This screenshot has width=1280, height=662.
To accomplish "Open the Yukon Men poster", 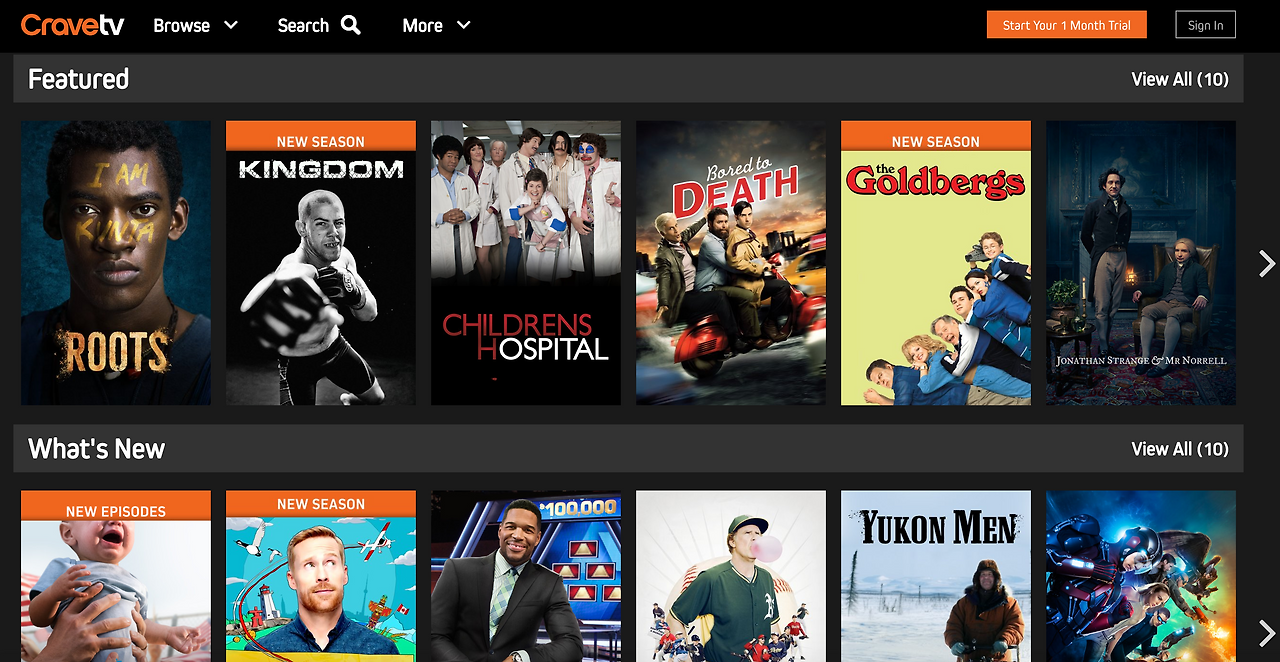I will 936,576.
